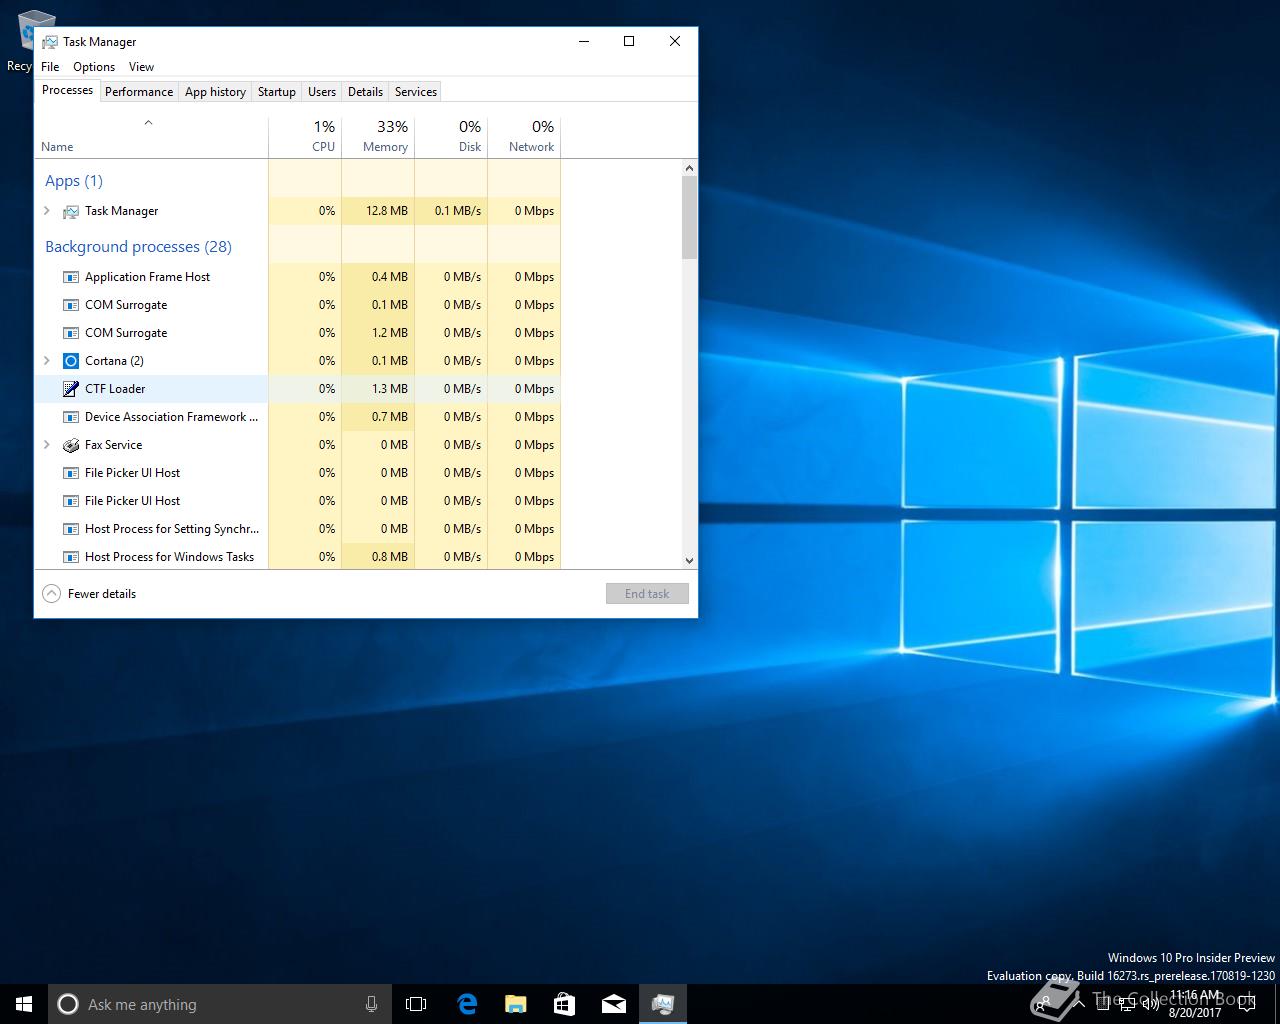
Task: Collapse to Fewer details view
Action: 89,594
